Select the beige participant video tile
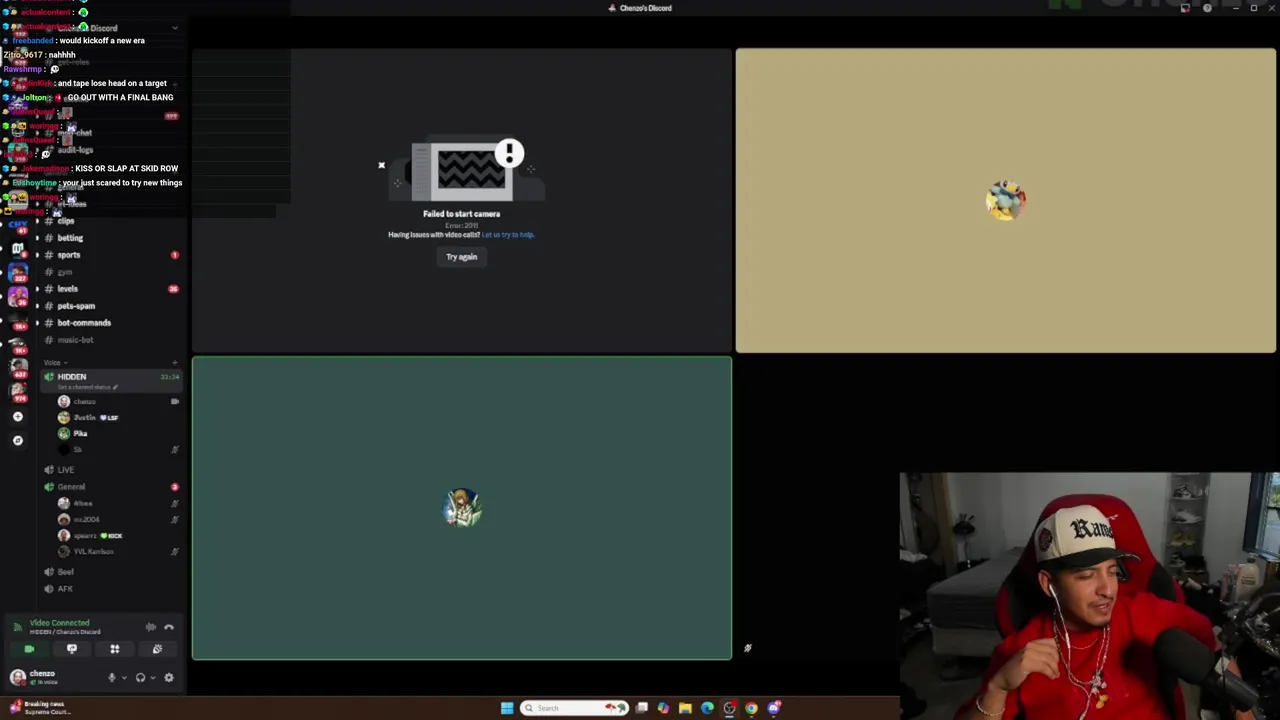The height and width of the screenshot is (720, 1280). 1005,201
